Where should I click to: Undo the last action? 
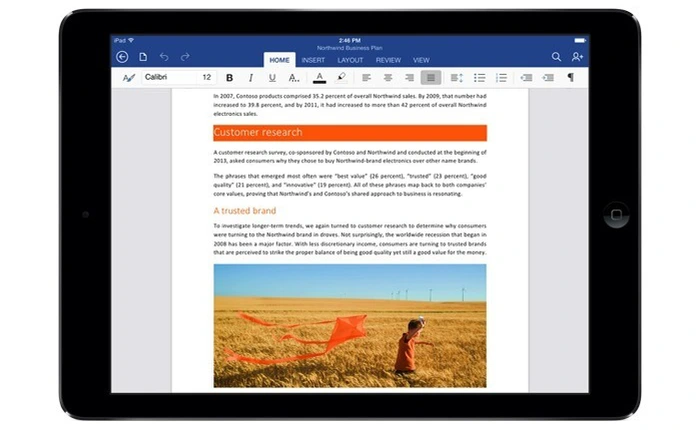pyautogui.click(x=164, y=57)
